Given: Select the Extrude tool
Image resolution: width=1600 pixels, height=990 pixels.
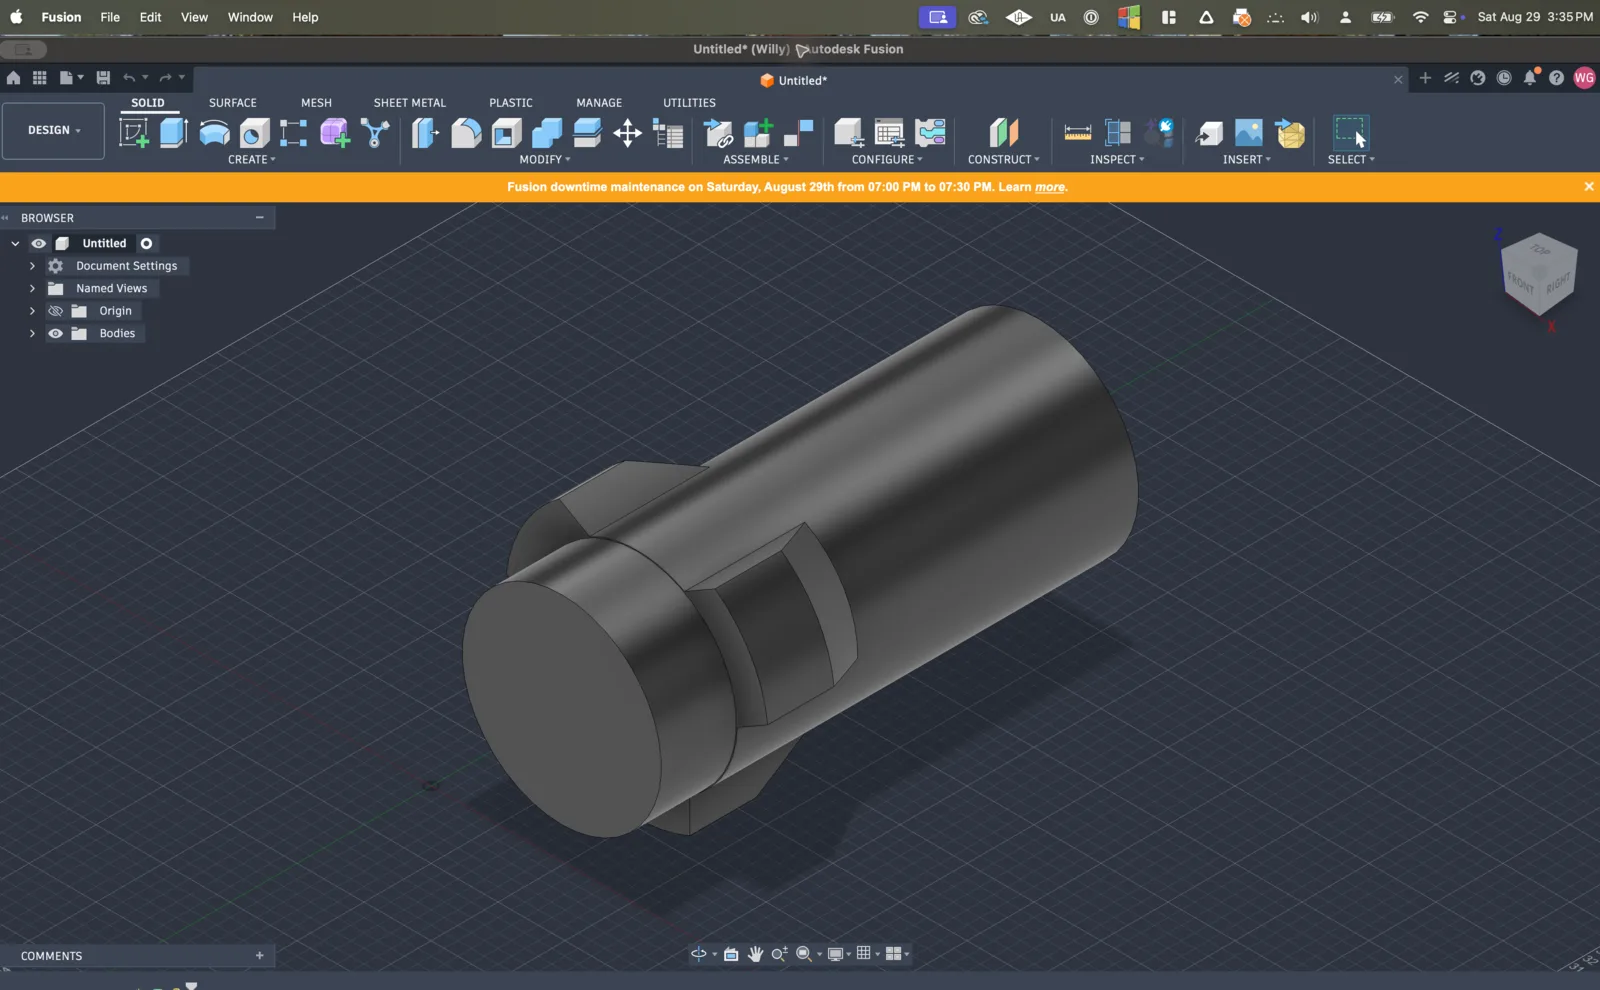Looking at the screenshot, I should [174, 133].
